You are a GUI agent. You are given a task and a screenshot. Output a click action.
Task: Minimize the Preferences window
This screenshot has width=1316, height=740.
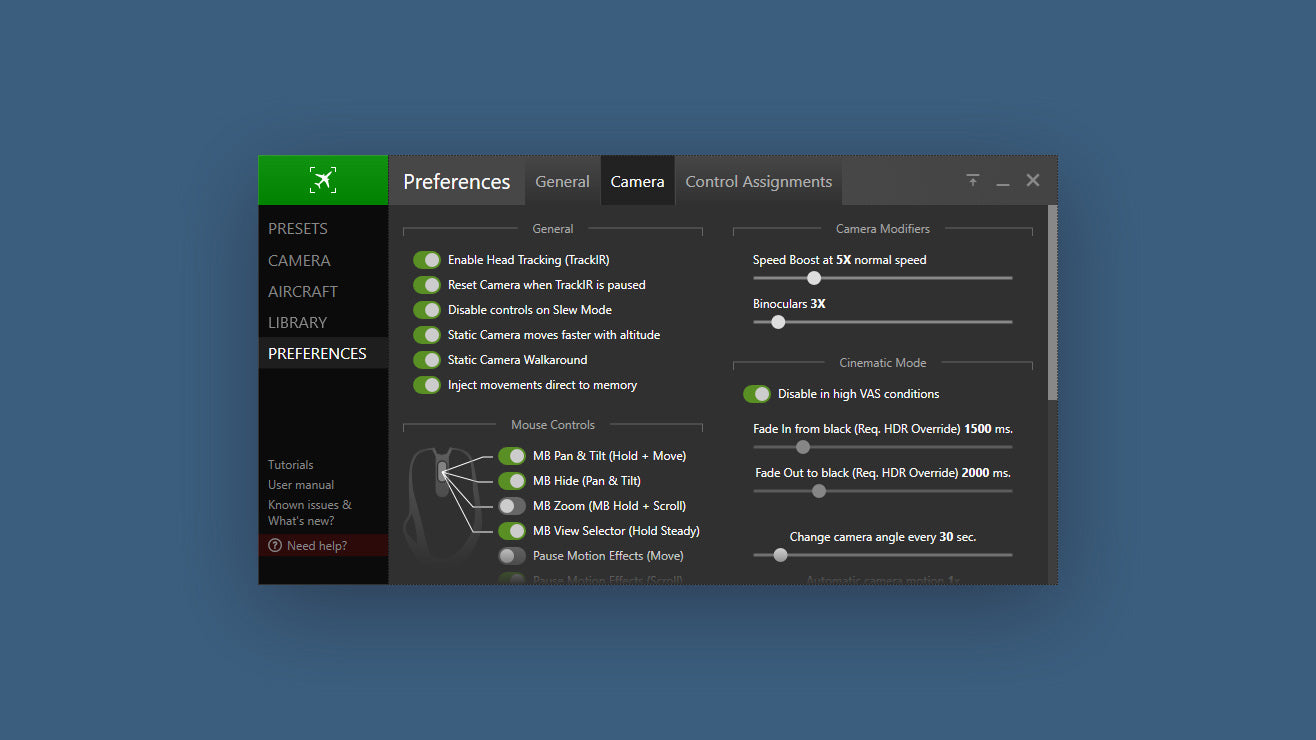click(x=1003, y=182)
